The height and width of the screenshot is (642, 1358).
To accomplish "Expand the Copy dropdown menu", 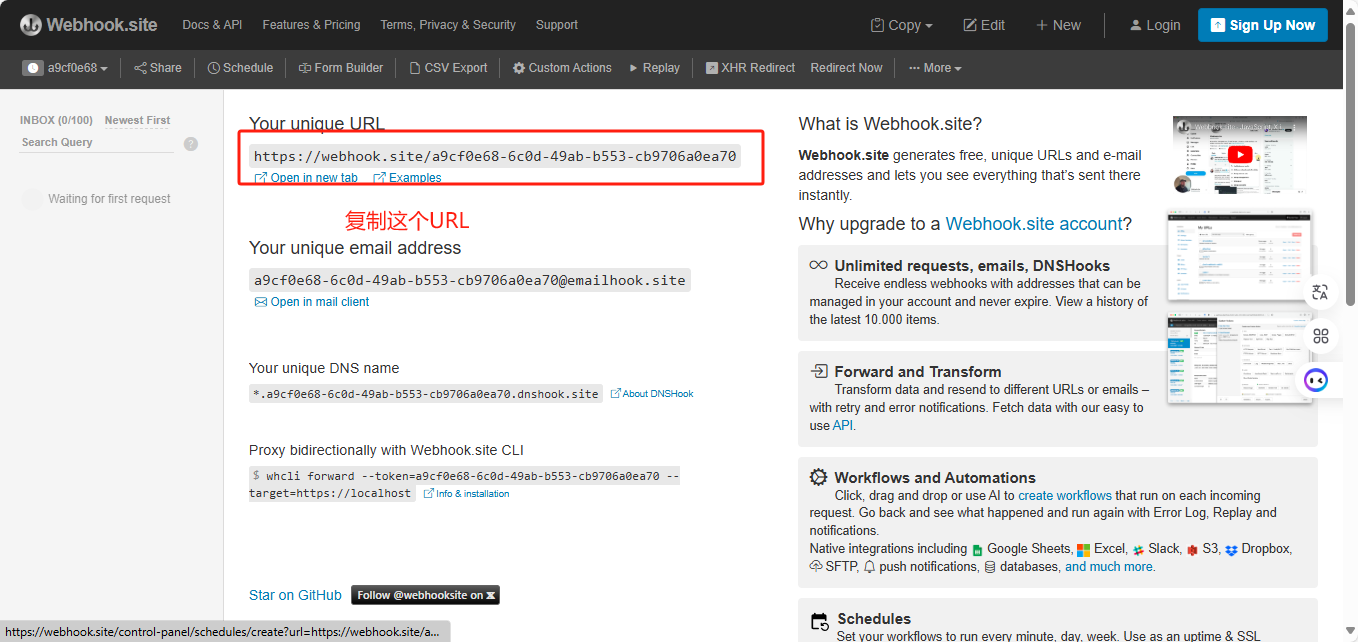I will 902,25.
